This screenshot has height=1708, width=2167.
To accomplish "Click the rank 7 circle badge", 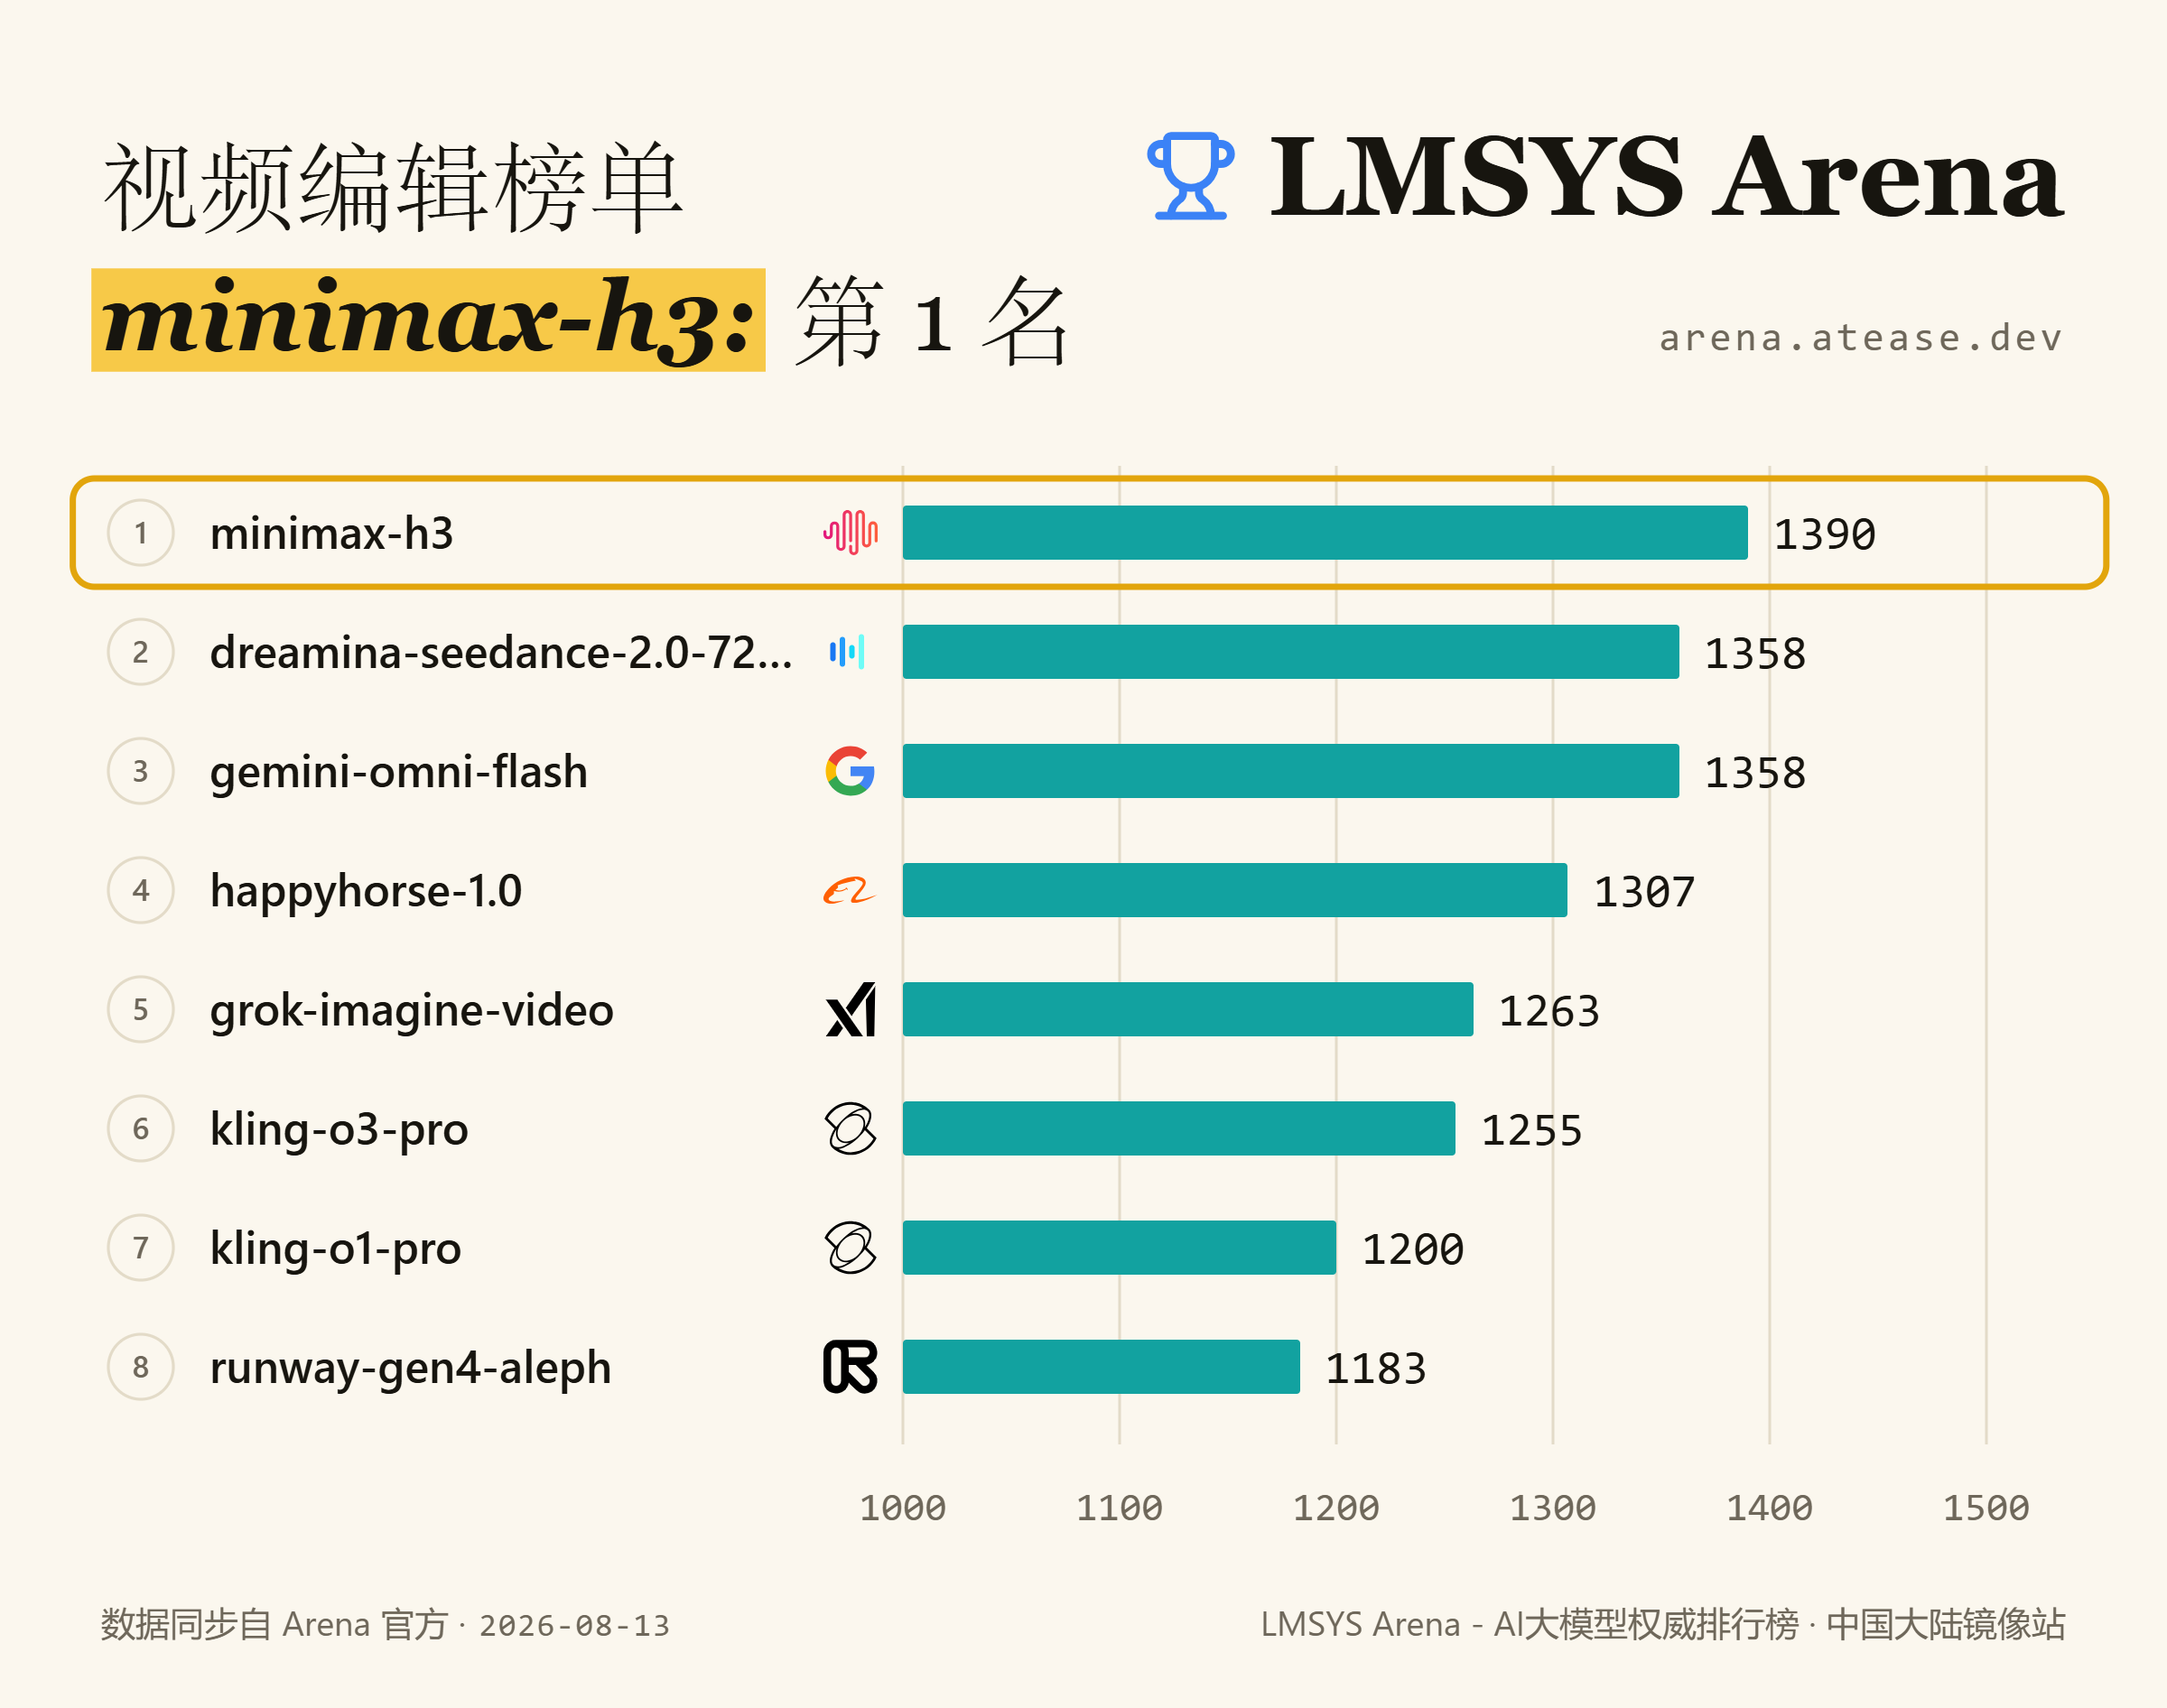I will [x=141, y=1247].
